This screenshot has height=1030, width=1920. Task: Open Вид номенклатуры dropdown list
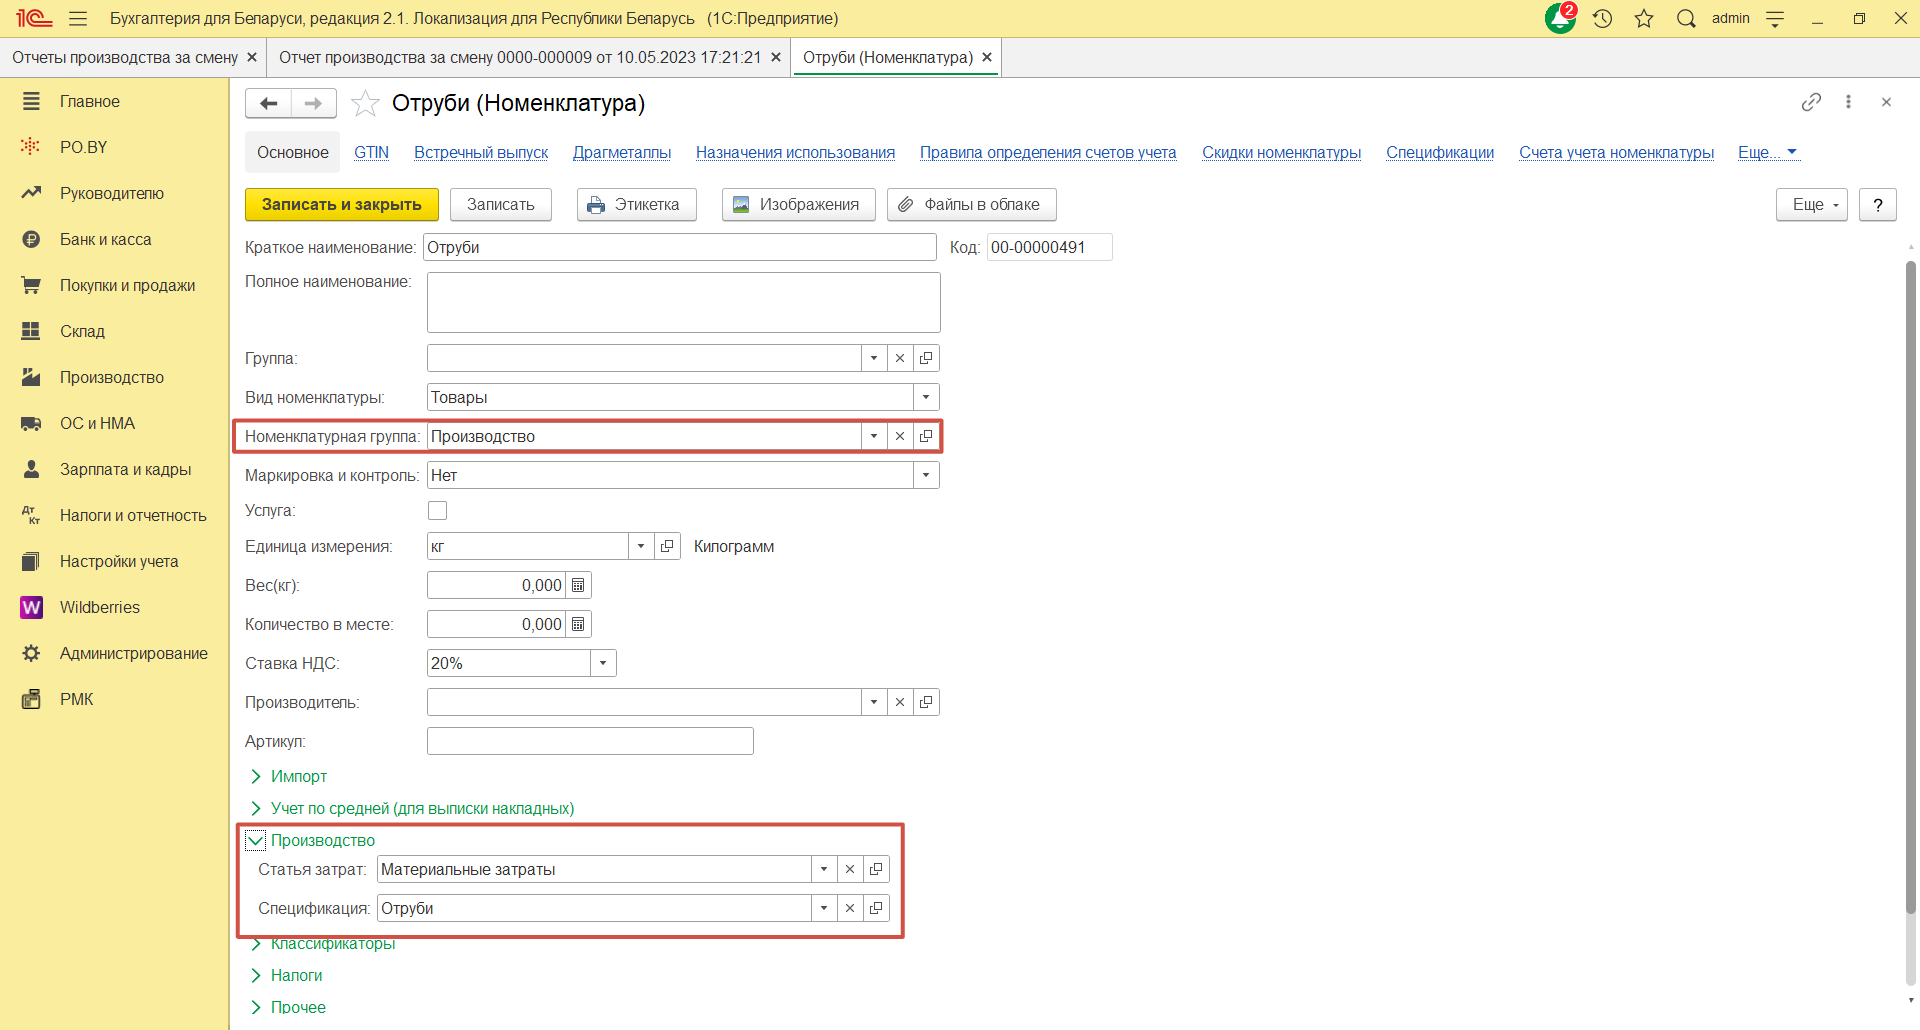coord(926,397)
